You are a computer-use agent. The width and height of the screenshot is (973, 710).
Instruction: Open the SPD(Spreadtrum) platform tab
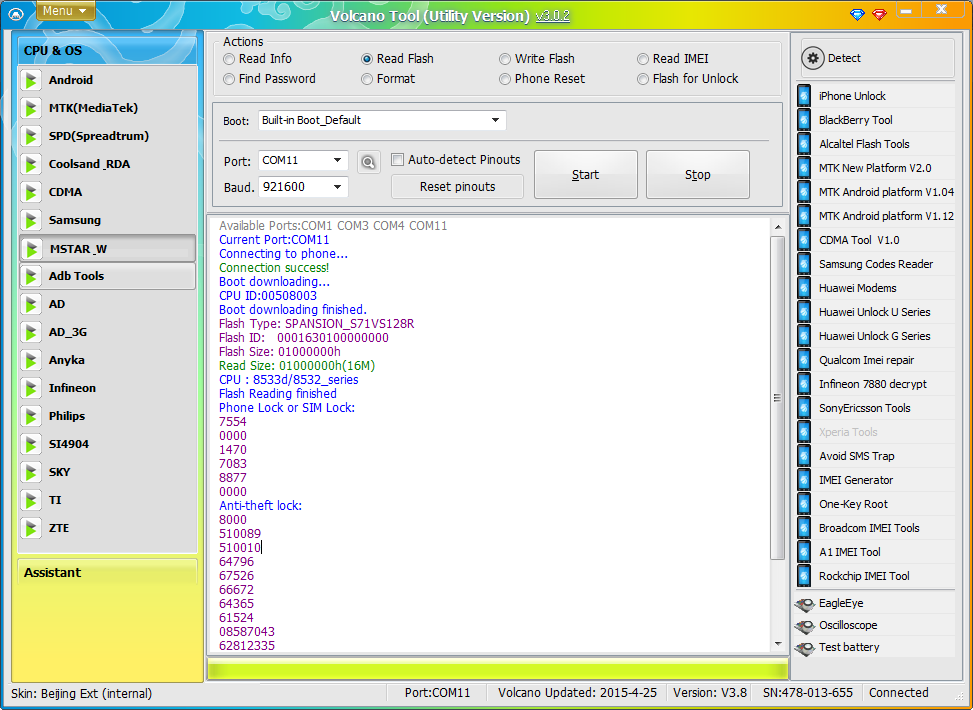[x=108, y=136]
